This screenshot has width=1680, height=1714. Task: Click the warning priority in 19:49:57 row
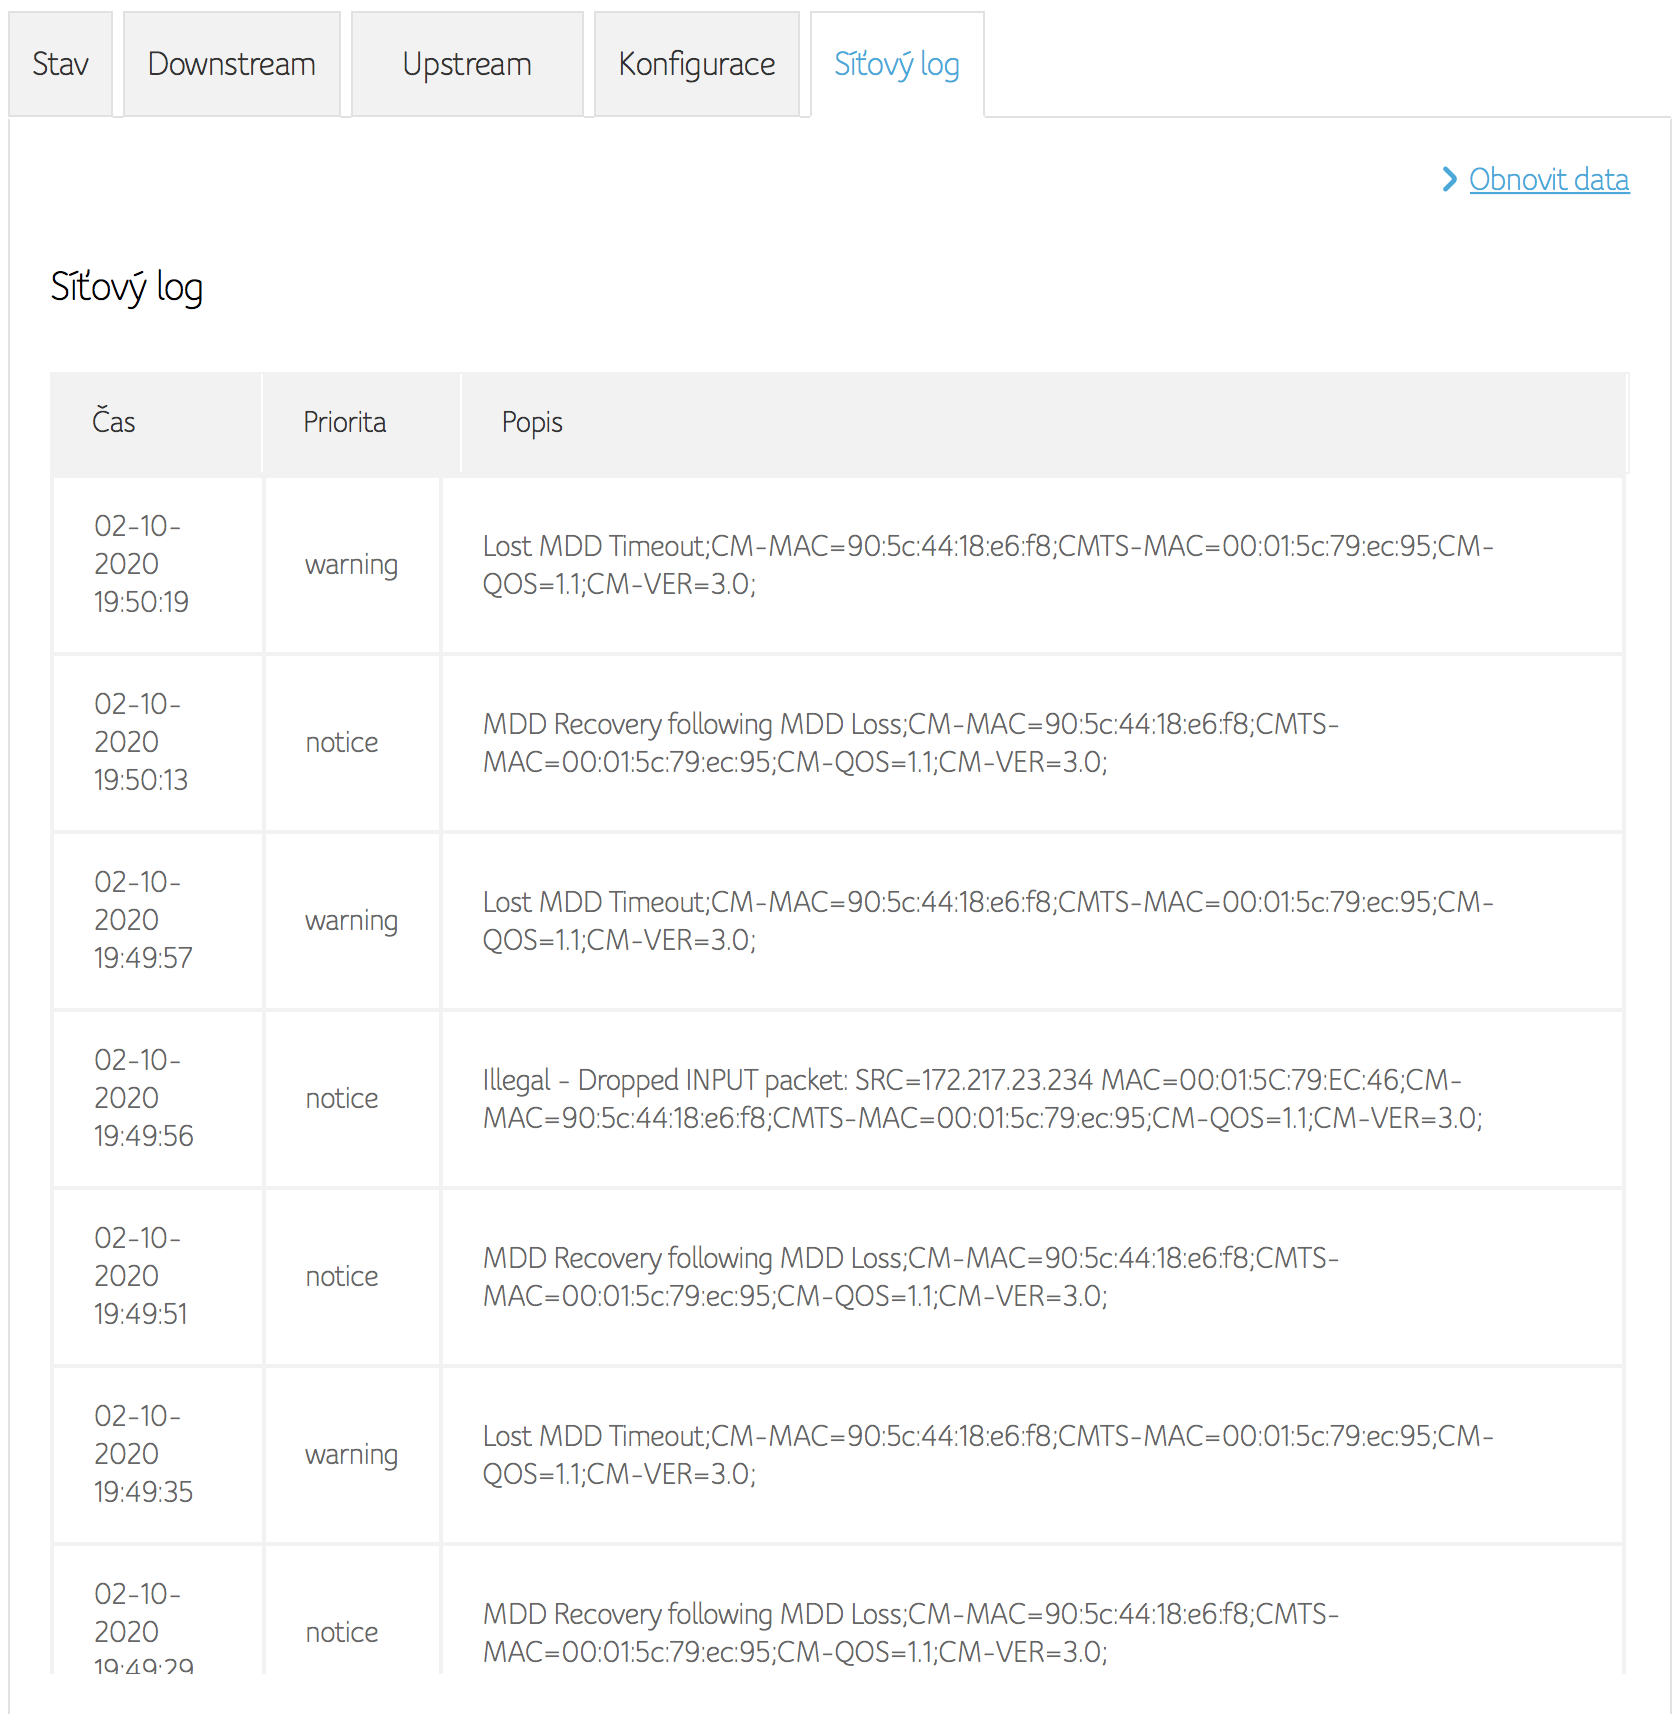pos(351,920)
